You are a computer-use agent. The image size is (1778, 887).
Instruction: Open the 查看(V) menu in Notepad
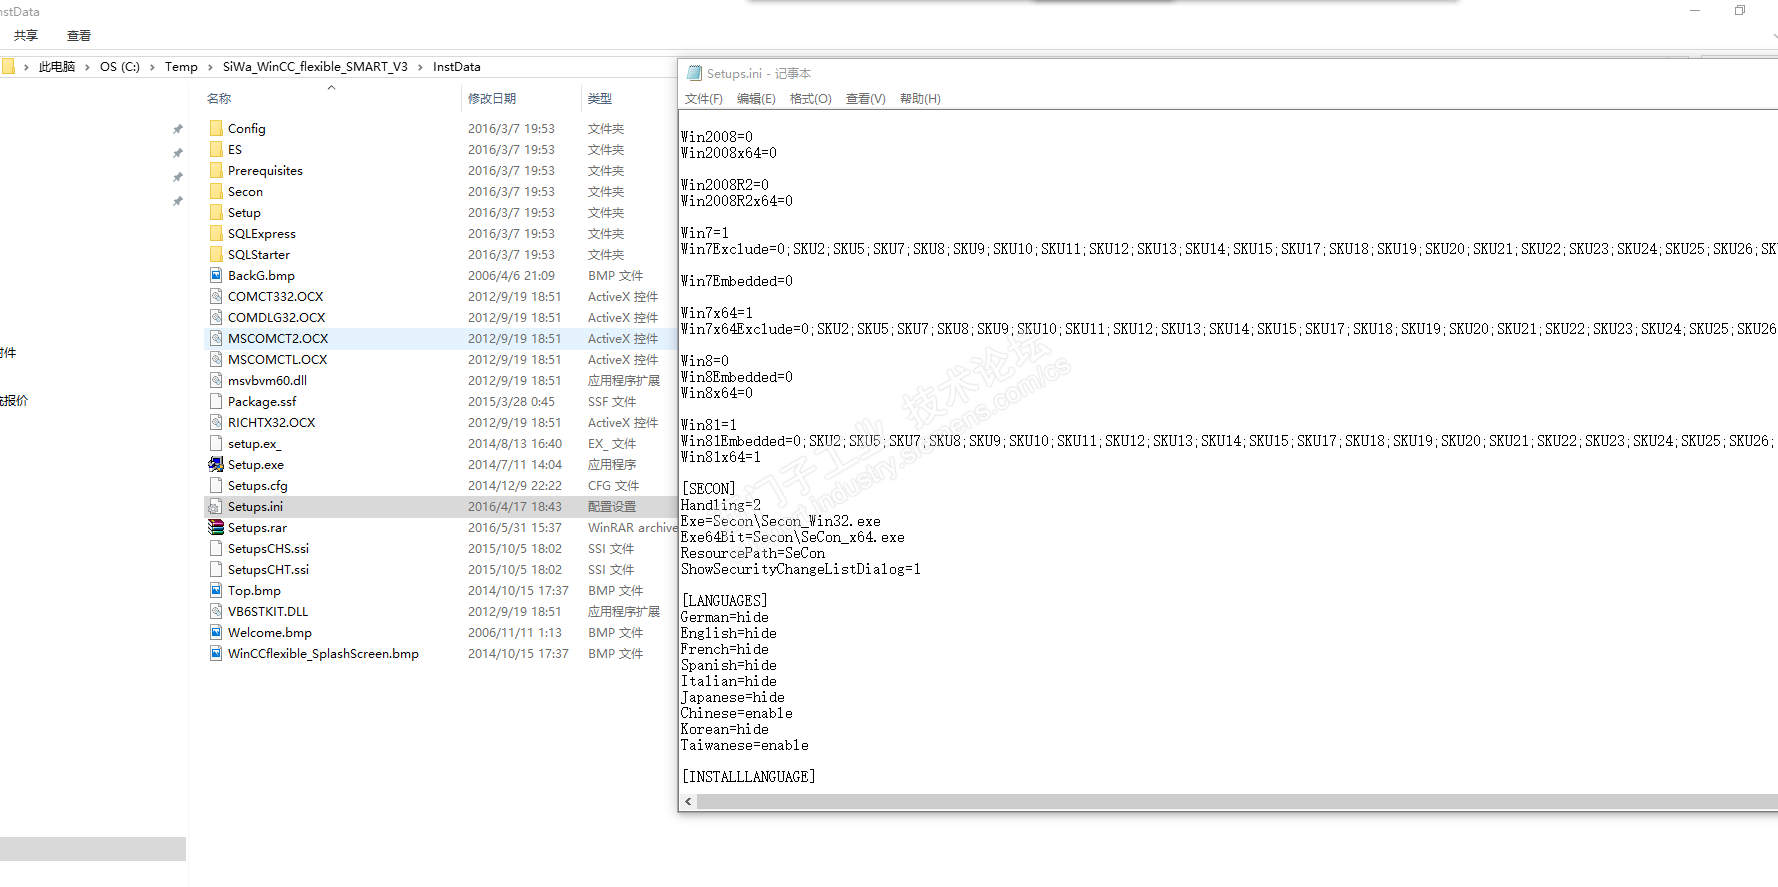(866, 99)
